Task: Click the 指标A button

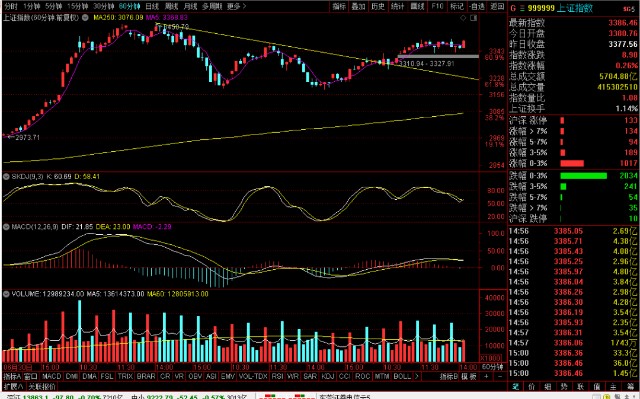Action: tap(11, 376)
